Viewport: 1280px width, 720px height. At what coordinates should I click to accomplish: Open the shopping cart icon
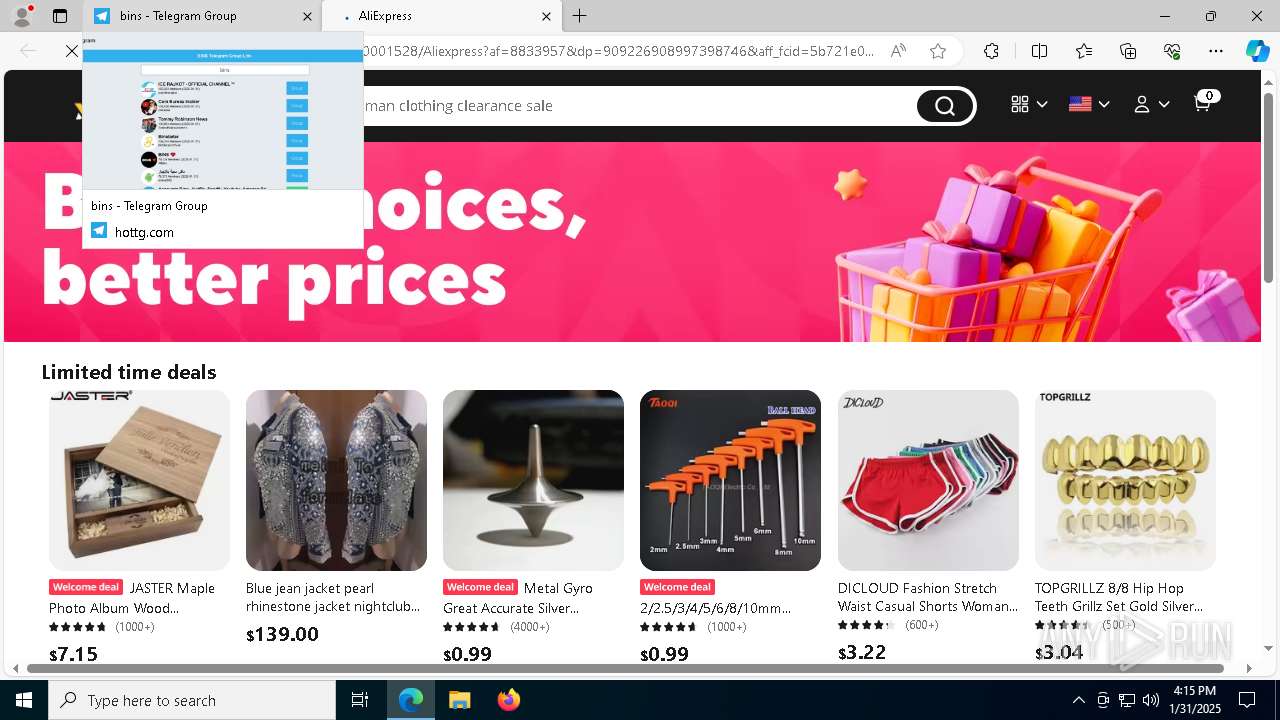click(1204, 102)
